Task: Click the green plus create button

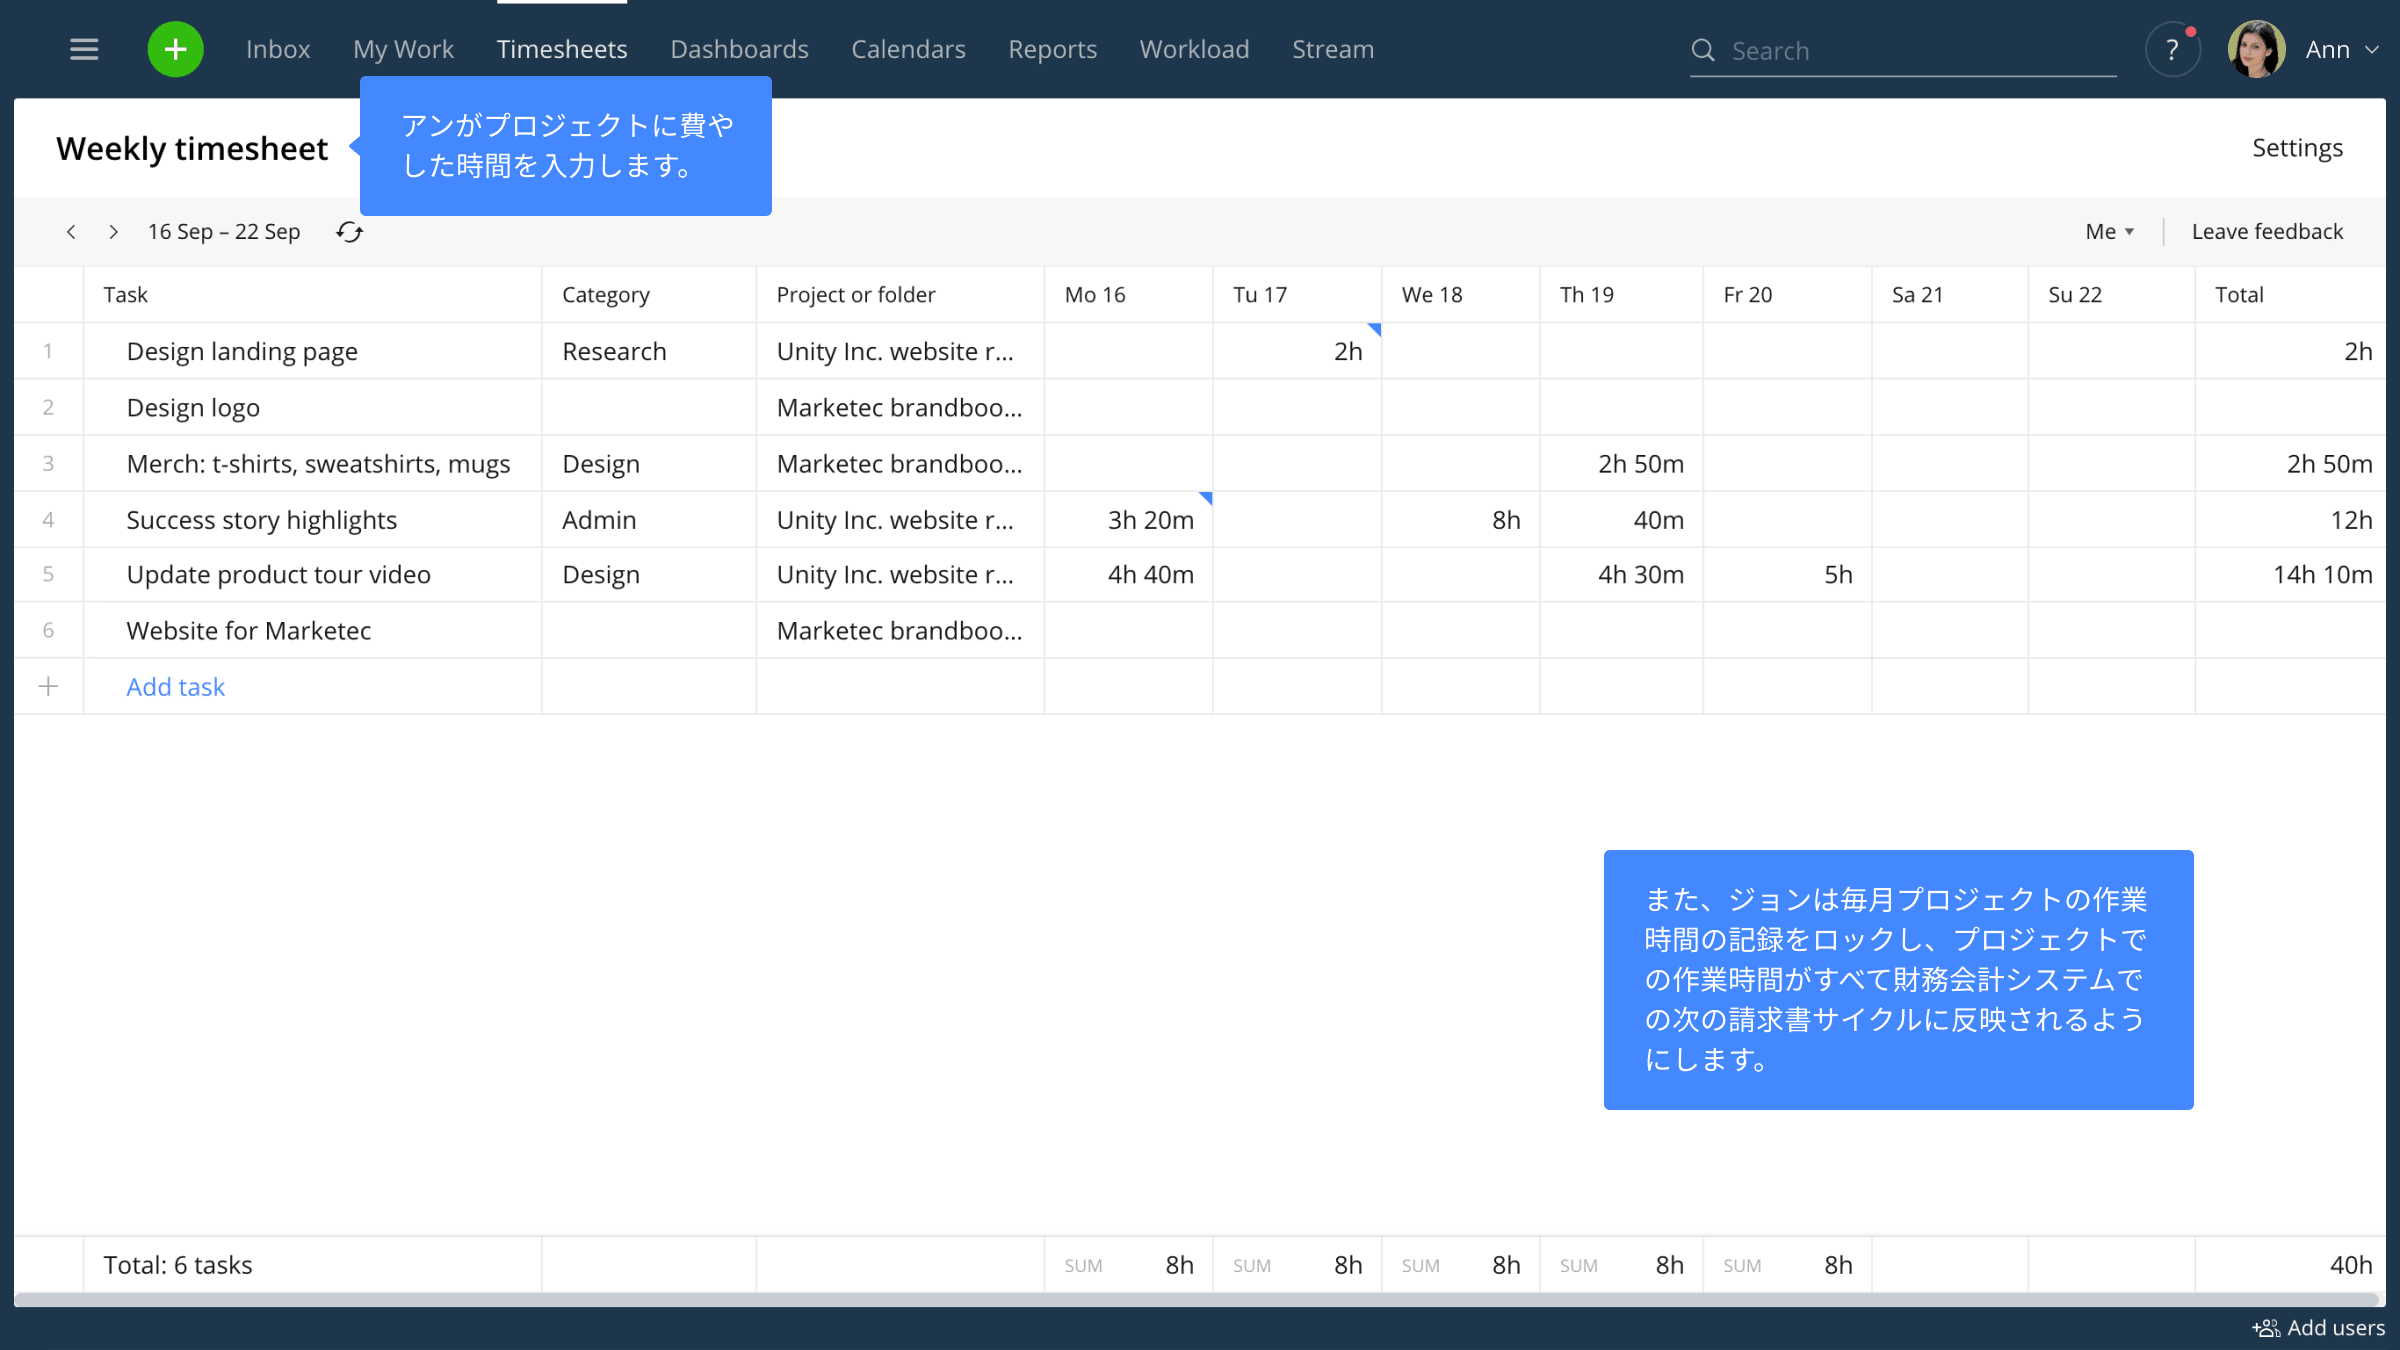Action: coord(175,49)
